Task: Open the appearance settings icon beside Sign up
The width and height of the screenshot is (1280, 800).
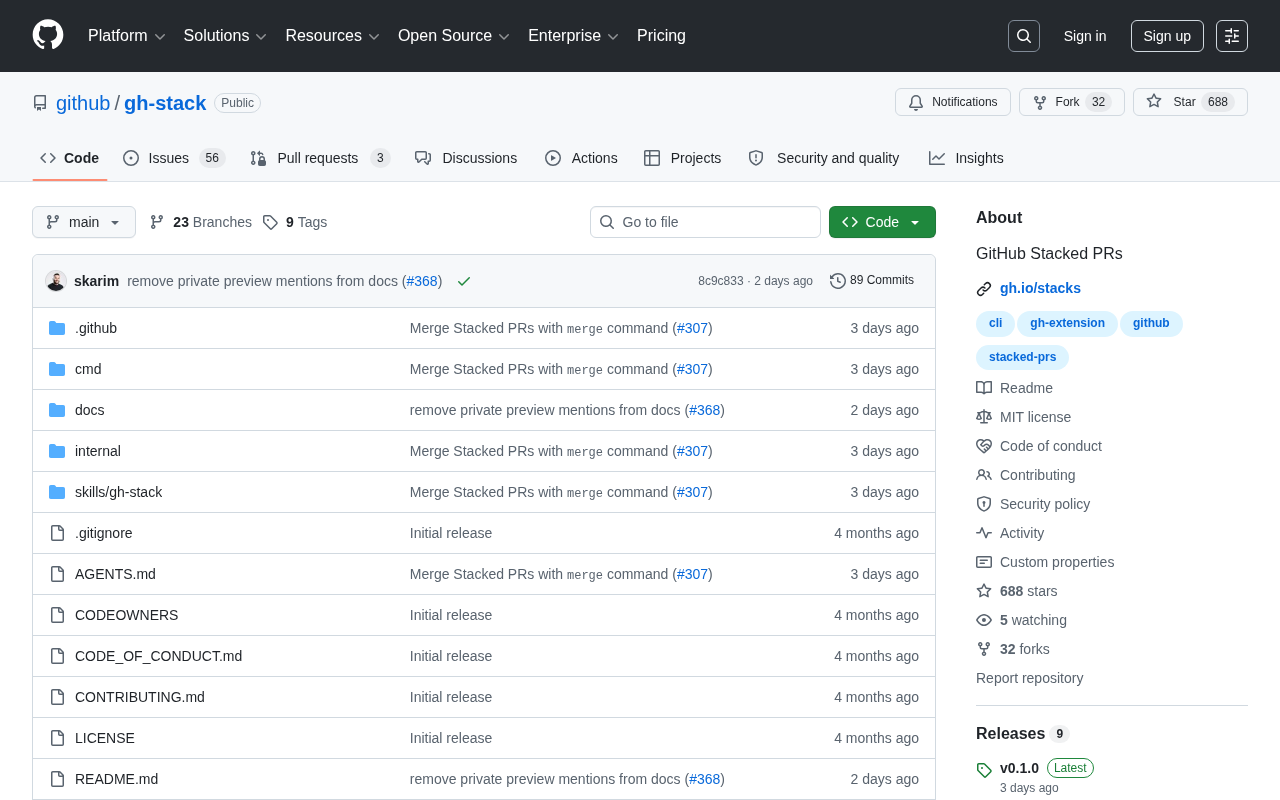Action: click(x=1232, y=36)
